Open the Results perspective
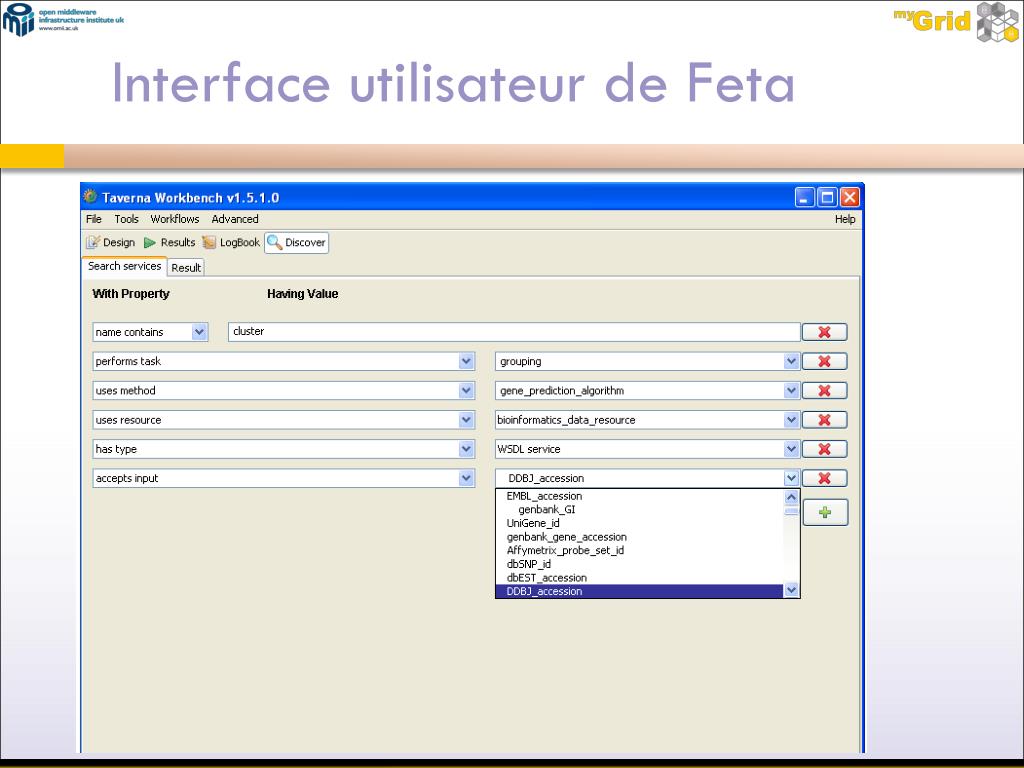Viewport: 1024px width, 768px height. point(169,242)
